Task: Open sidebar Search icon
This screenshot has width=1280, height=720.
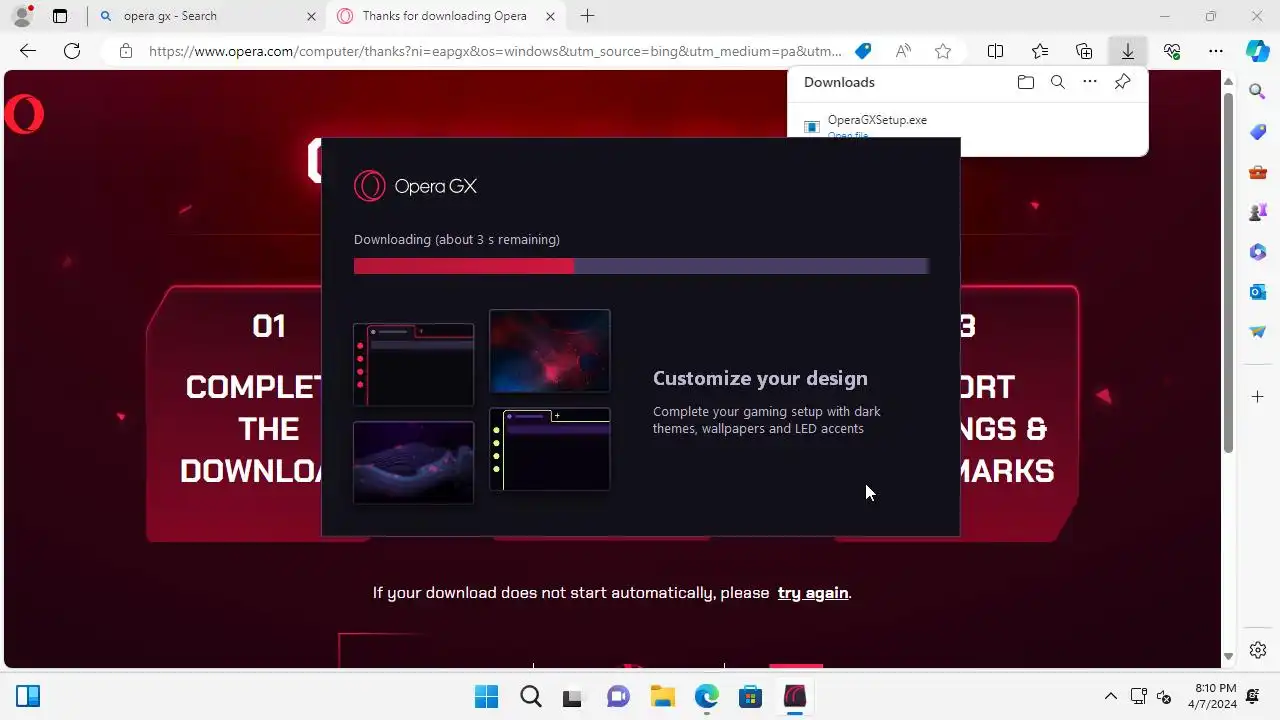Action: point(1258,92)
